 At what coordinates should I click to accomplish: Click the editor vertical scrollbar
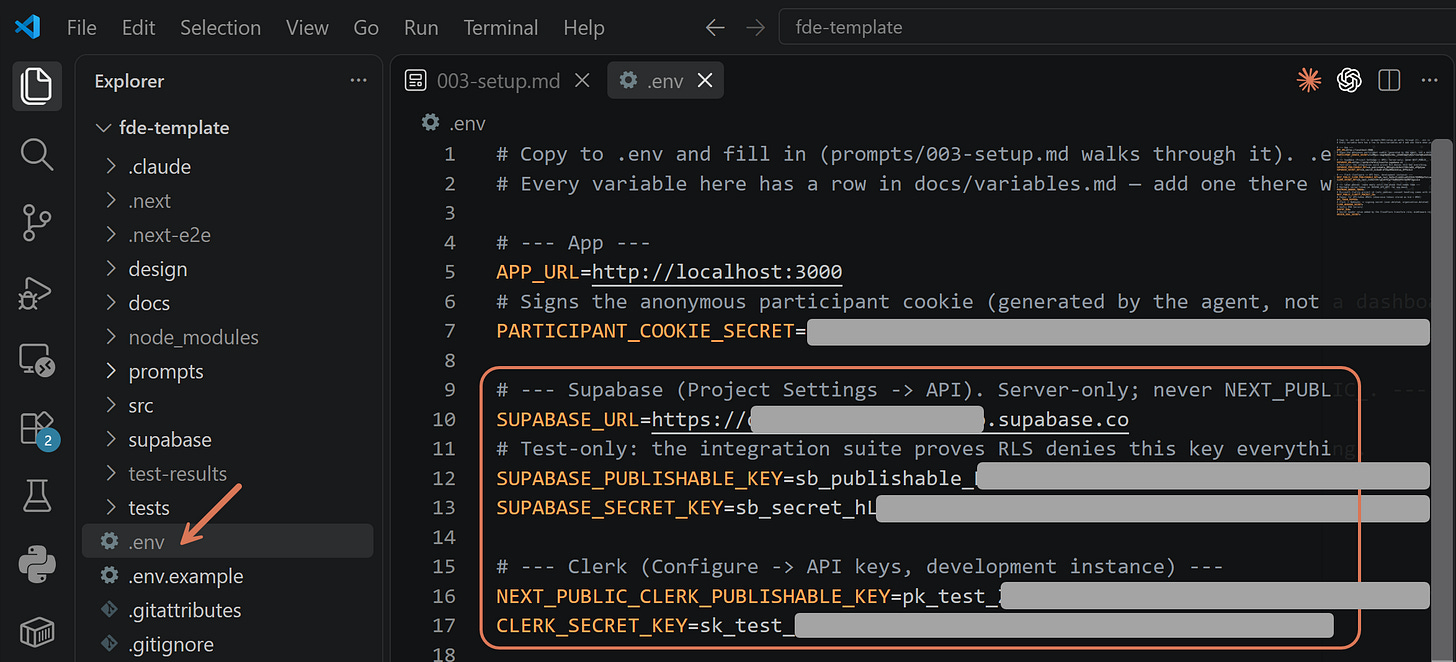(1442, 400)
